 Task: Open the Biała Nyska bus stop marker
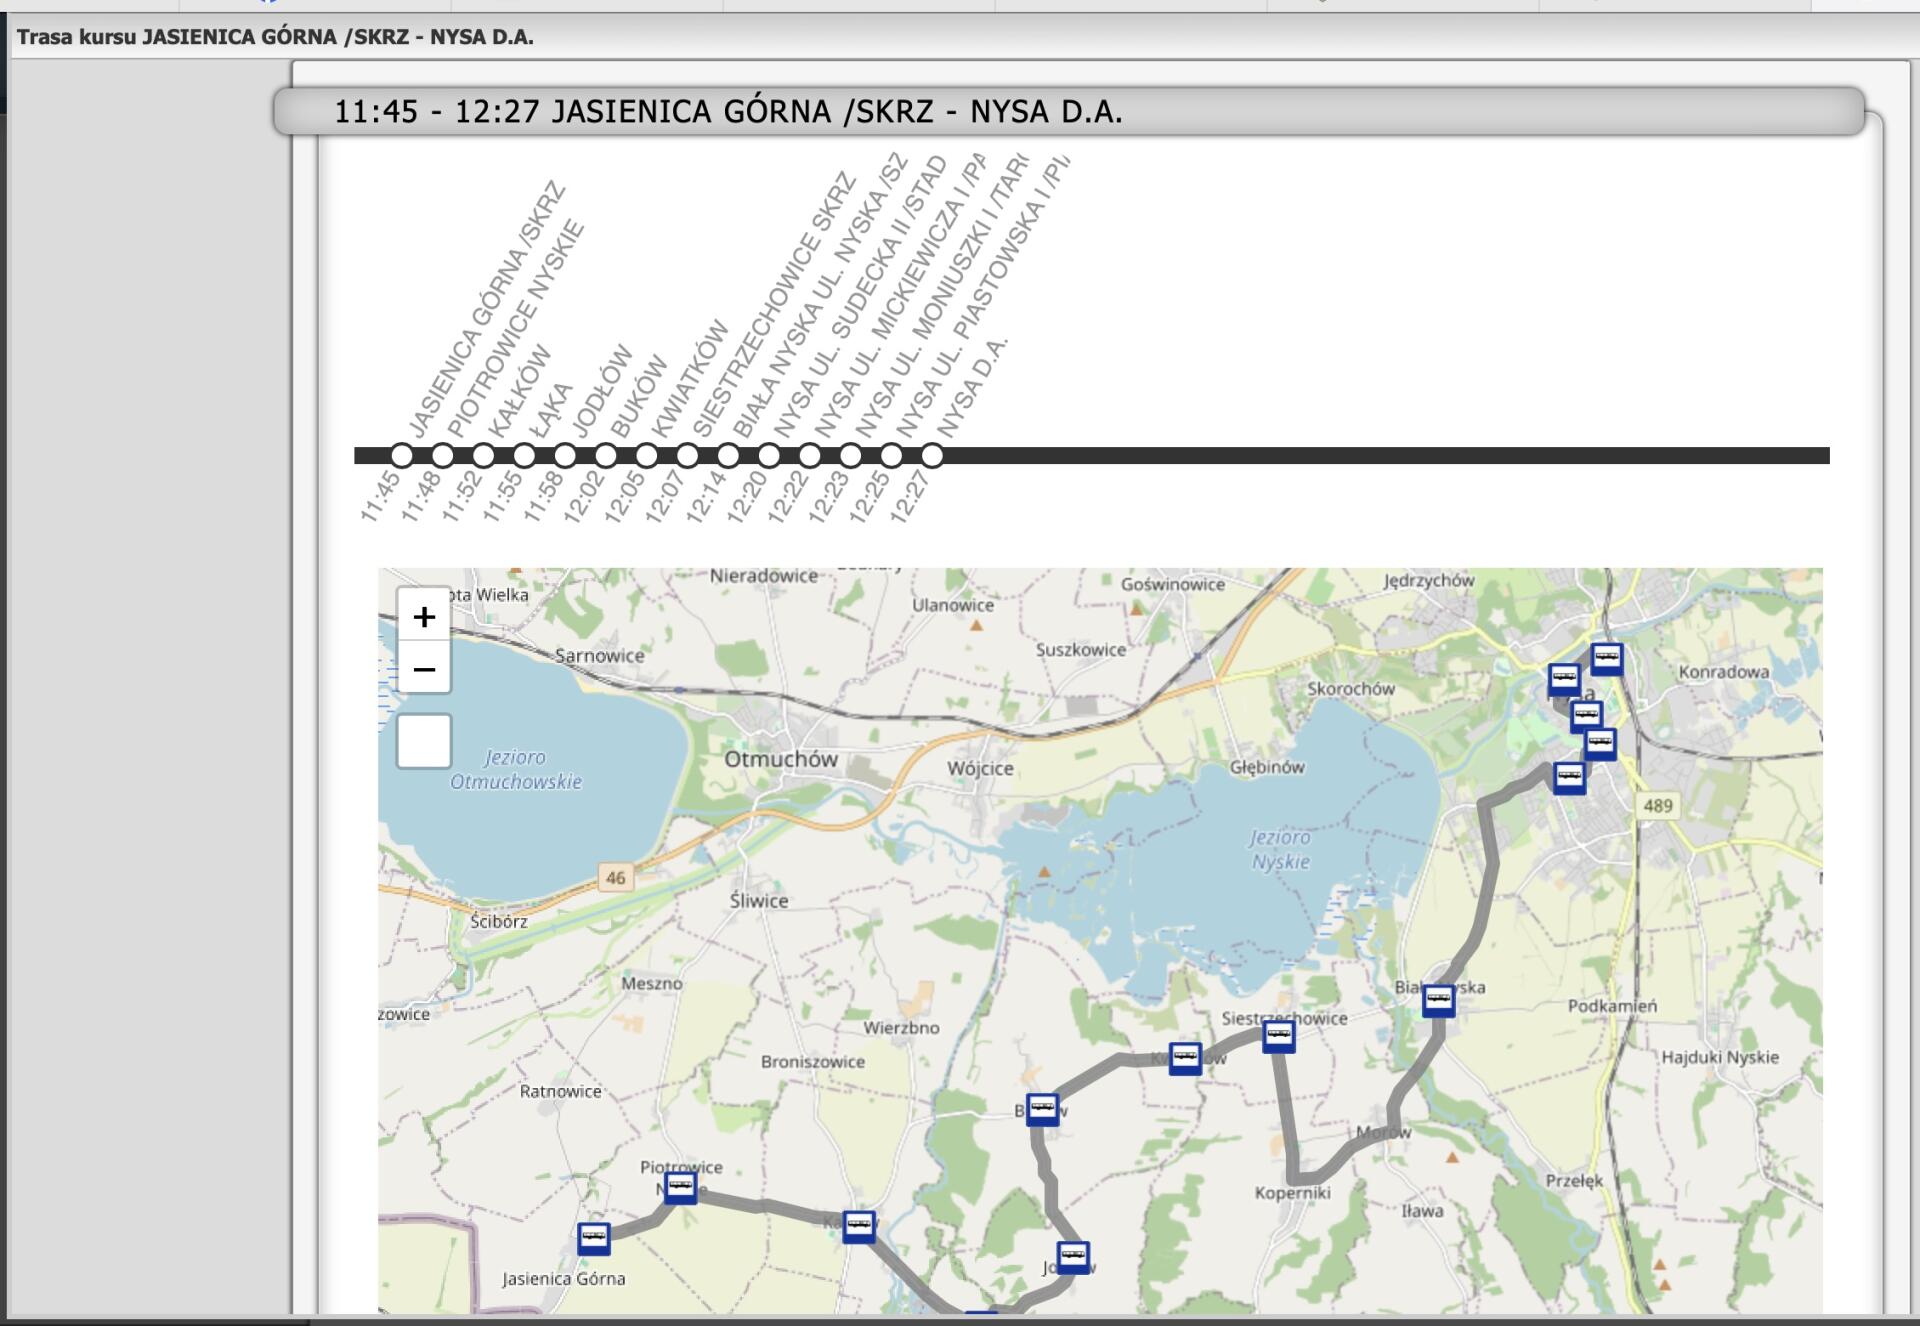pos(1438,999)
